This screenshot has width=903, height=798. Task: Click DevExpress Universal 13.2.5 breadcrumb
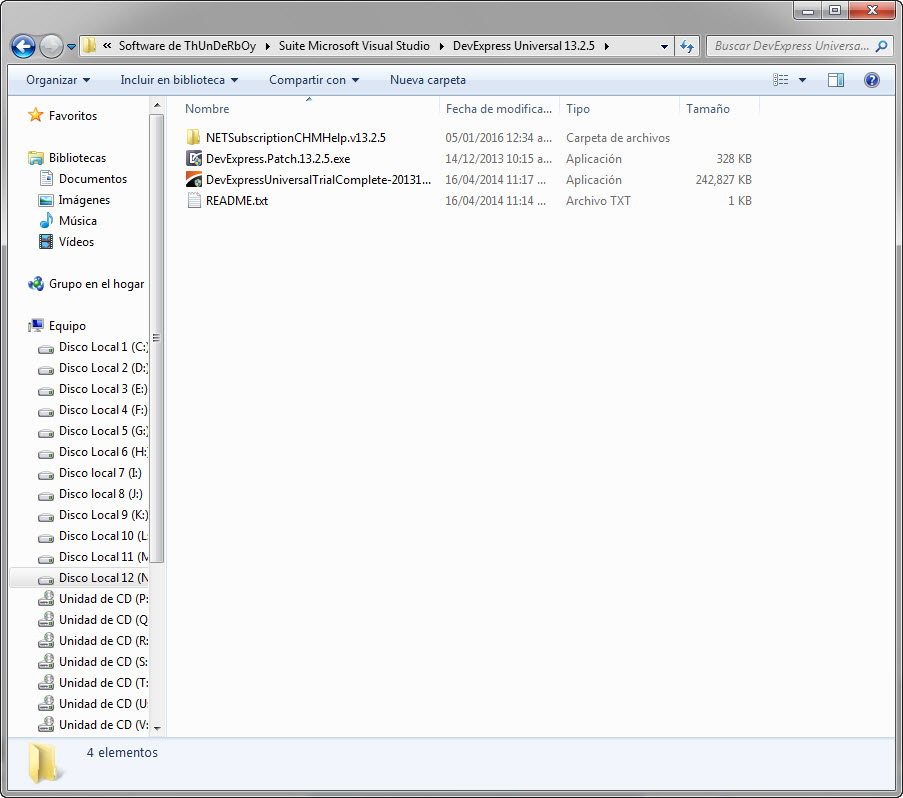[x=523, y=46]
